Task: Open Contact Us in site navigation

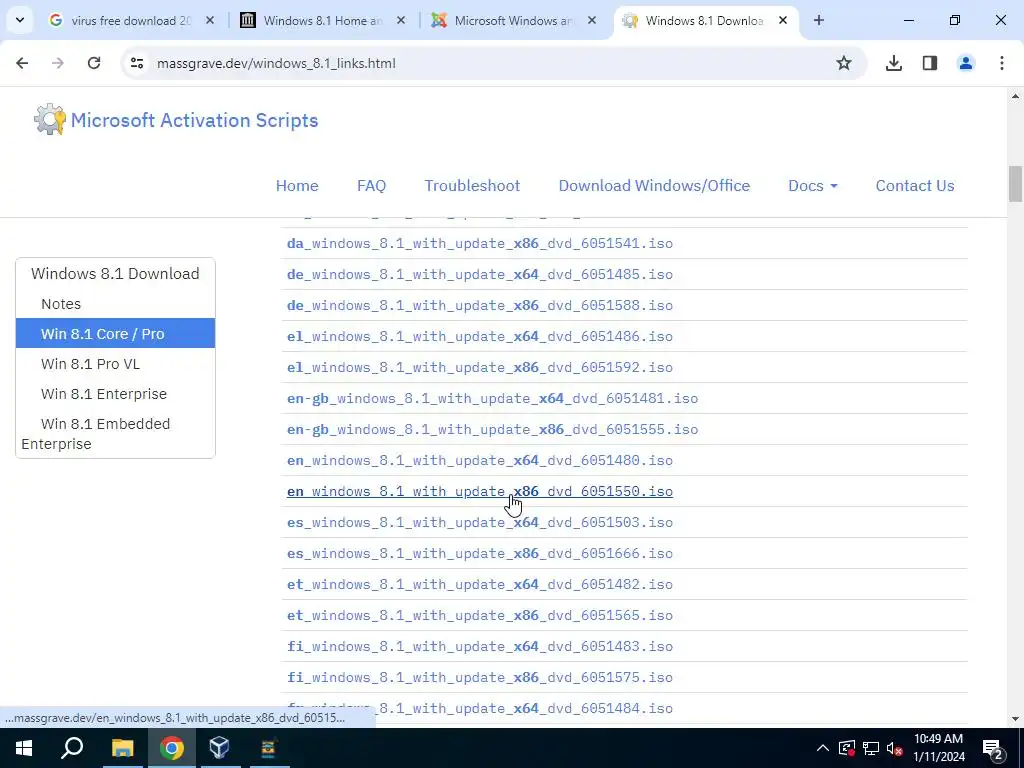Action: [915, 185]
